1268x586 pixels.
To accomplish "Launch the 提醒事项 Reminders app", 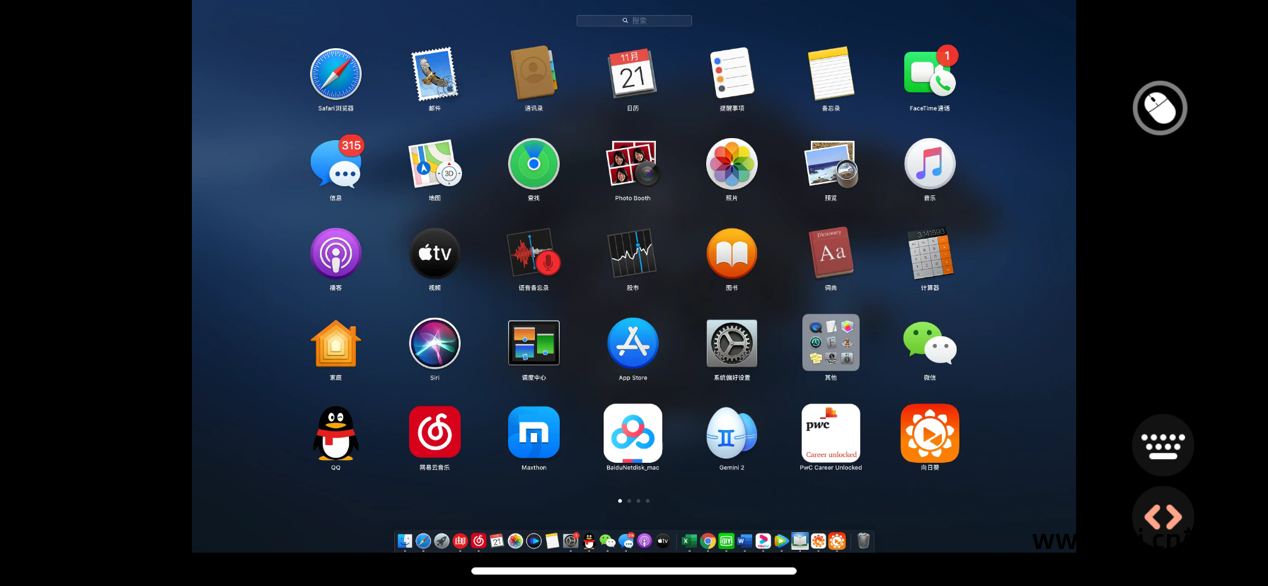I will click(x=732, y=74).
